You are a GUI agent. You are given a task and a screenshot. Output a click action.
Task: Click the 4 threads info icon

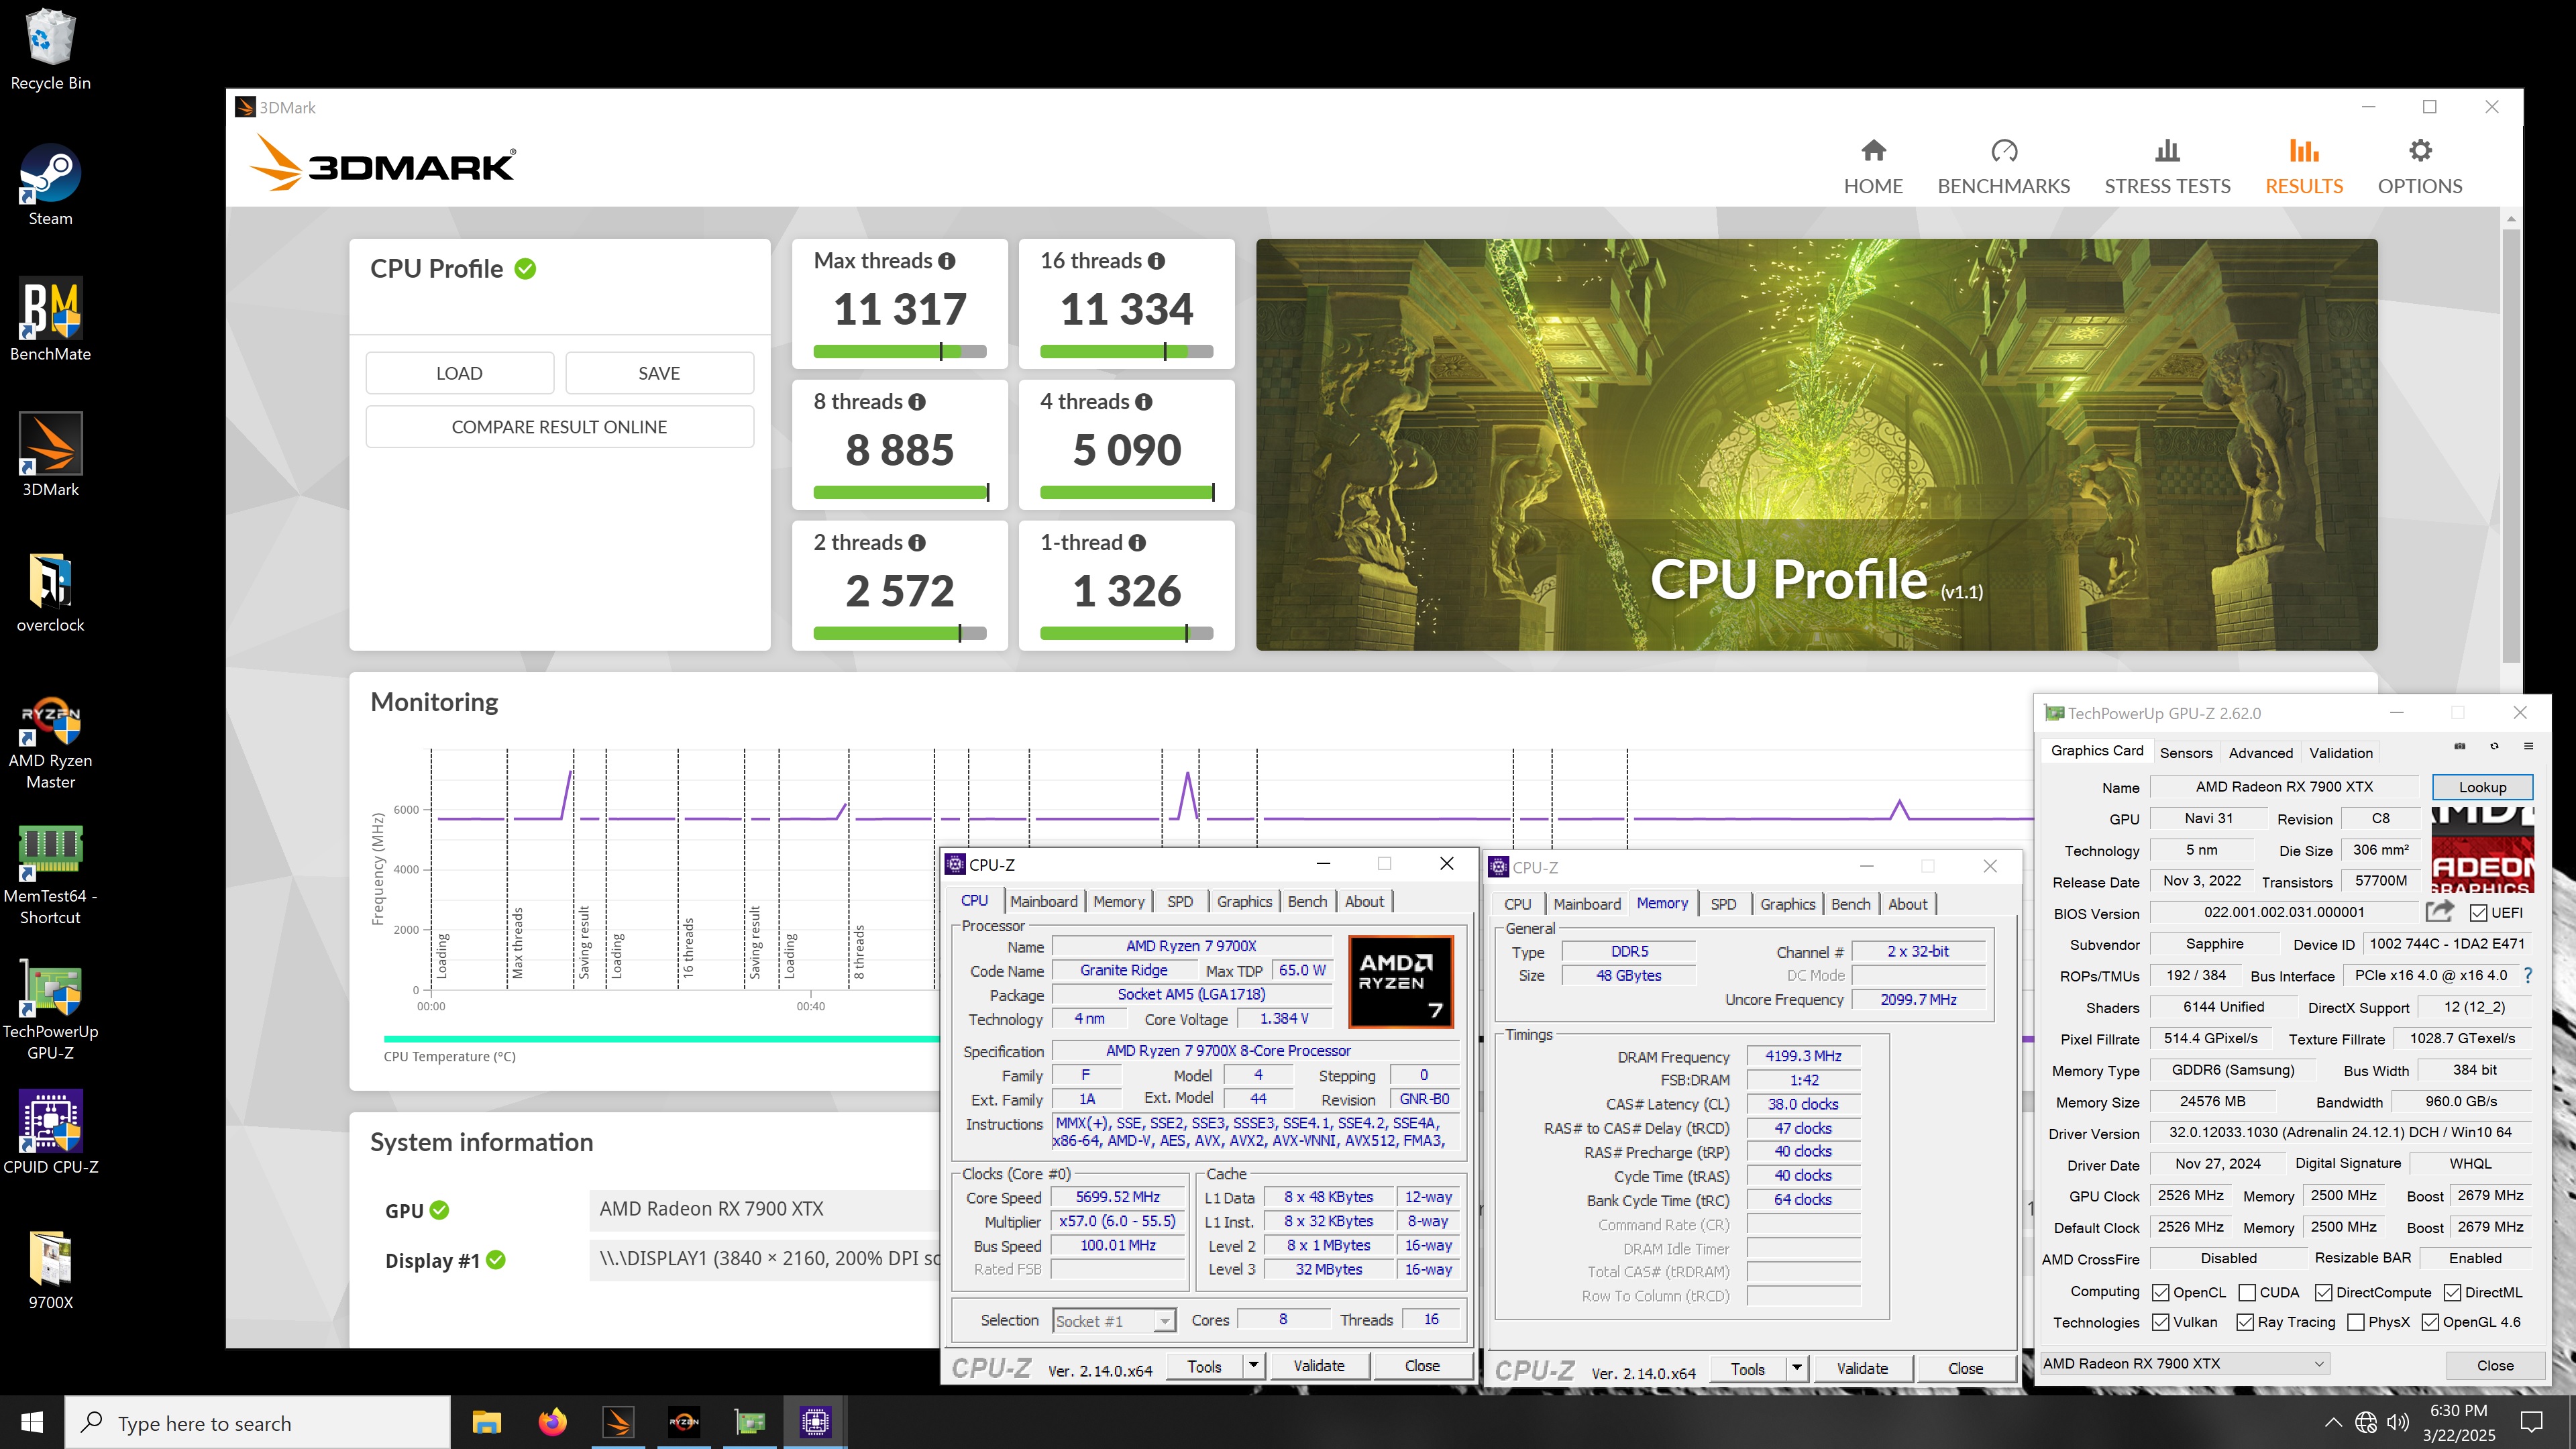click(x=1143, y=402)
